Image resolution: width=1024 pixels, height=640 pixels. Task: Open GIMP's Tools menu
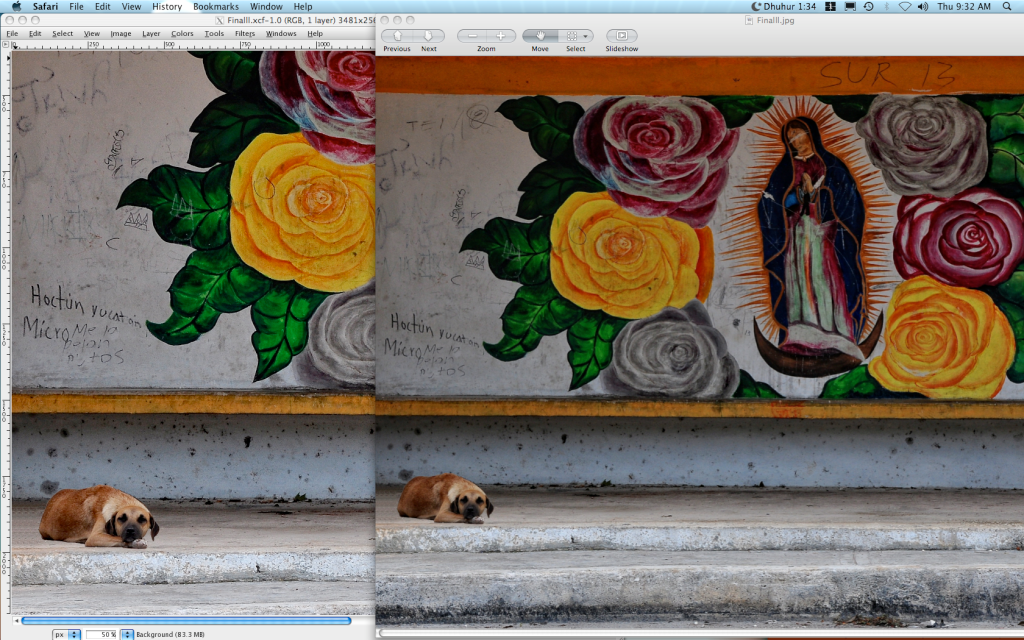[x=214, y=33]
